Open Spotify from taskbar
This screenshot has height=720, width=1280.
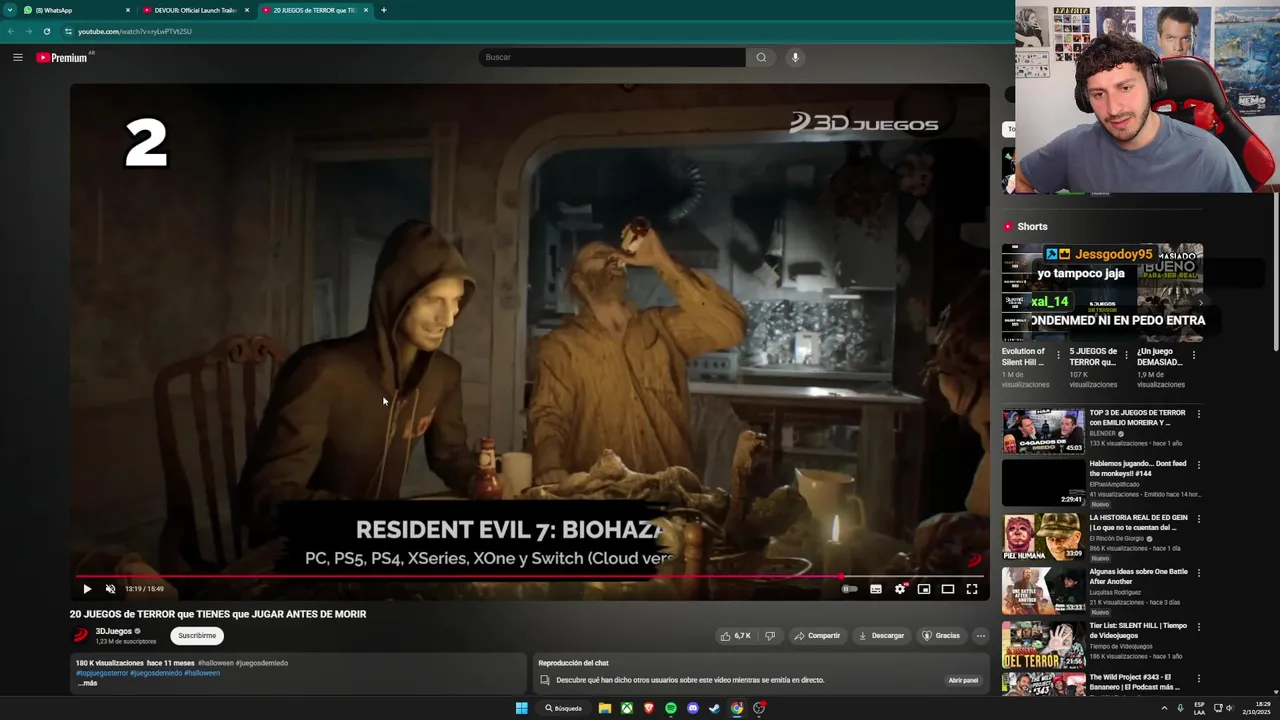pyautogui.click(x=671, y=708)
